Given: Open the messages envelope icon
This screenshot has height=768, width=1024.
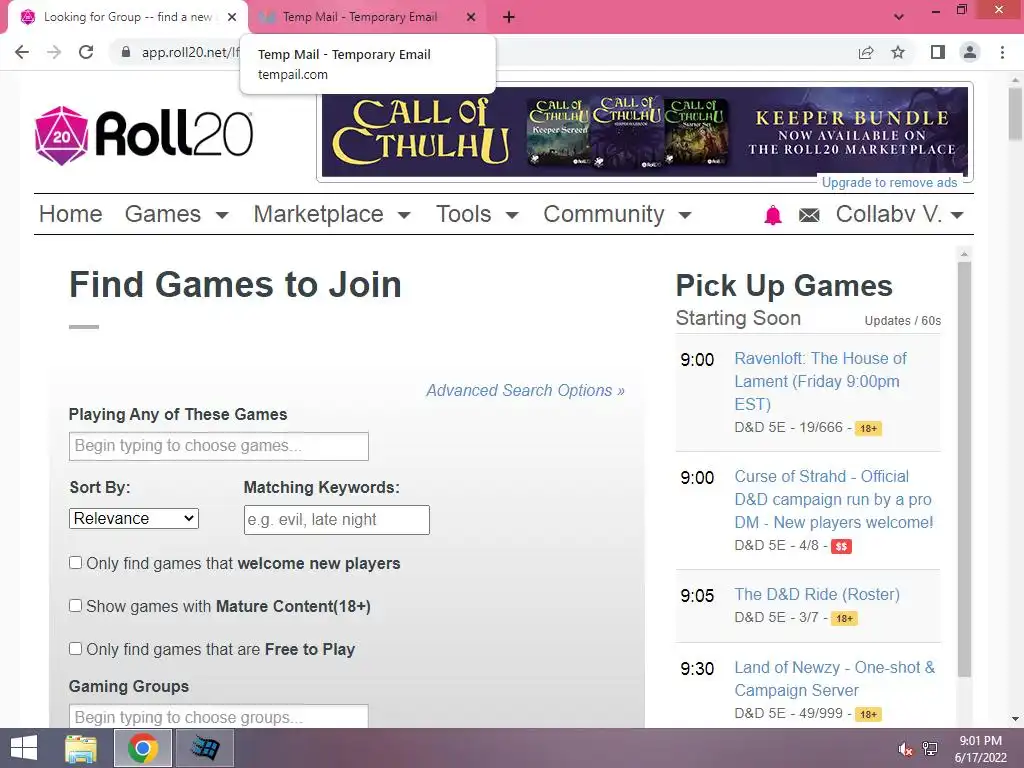Looking at the screenshot, I should (809, 215).
